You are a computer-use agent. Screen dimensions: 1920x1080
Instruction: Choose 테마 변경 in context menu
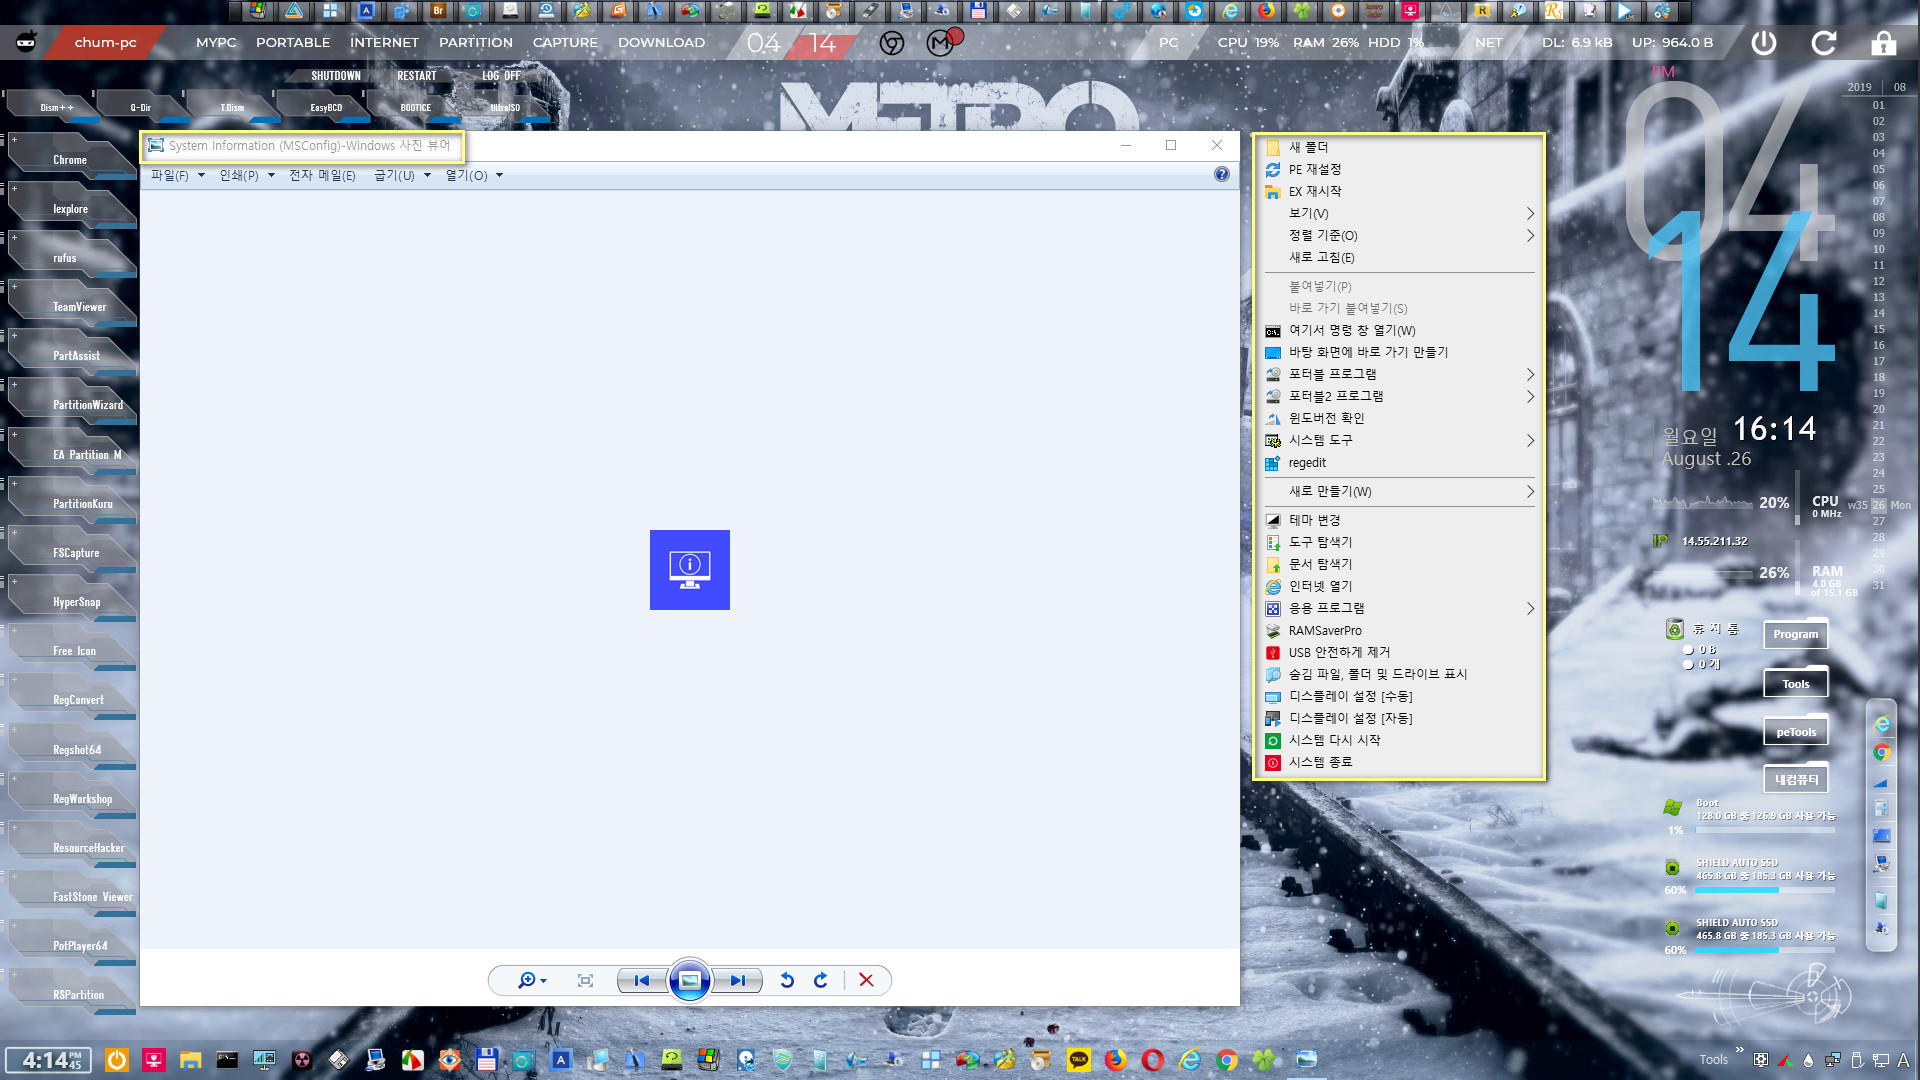pyautogui.click(x=1399, y=520)
